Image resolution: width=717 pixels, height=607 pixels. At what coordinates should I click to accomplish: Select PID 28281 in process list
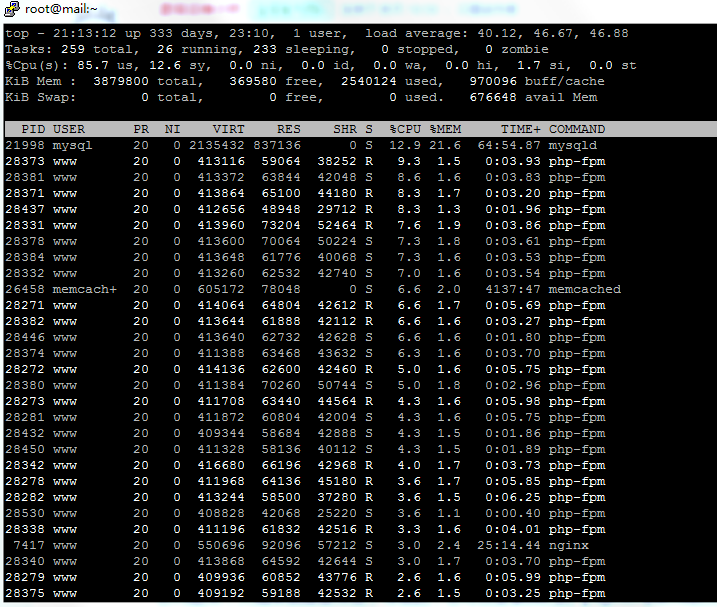25,418
